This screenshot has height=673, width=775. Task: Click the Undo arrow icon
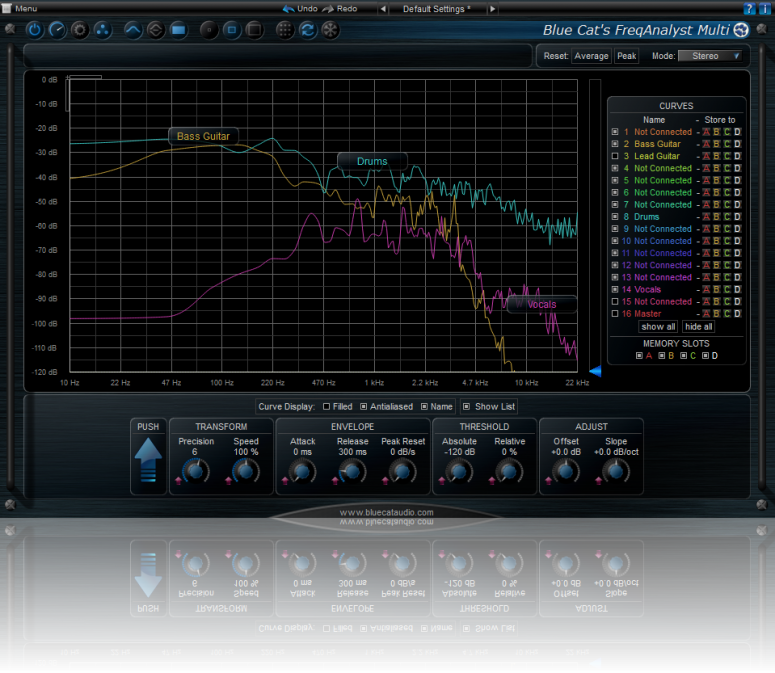[289, 8]
